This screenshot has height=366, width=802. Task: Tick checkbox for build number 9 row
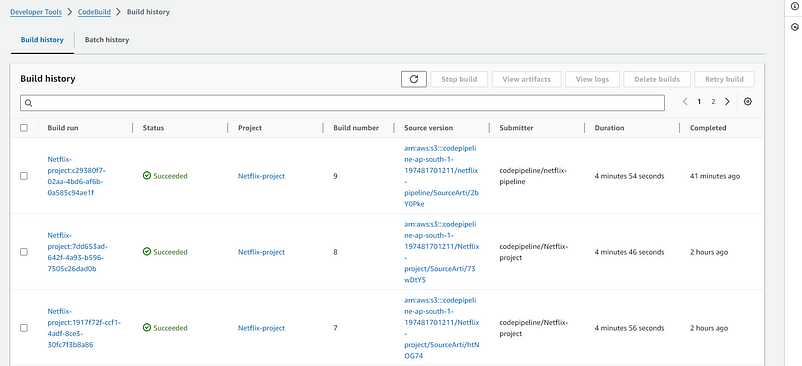[24, 176]
